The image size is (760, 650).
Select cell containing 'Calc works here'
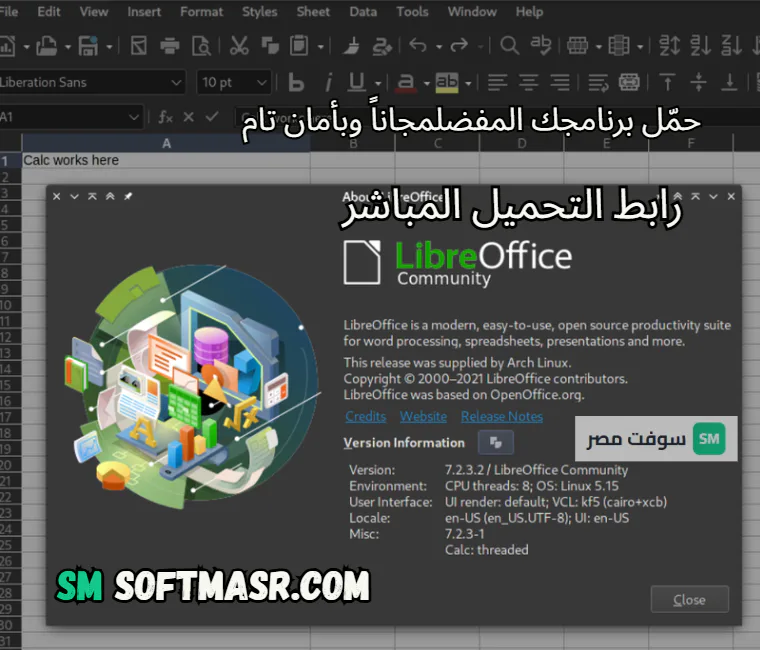tap(166, 160)
